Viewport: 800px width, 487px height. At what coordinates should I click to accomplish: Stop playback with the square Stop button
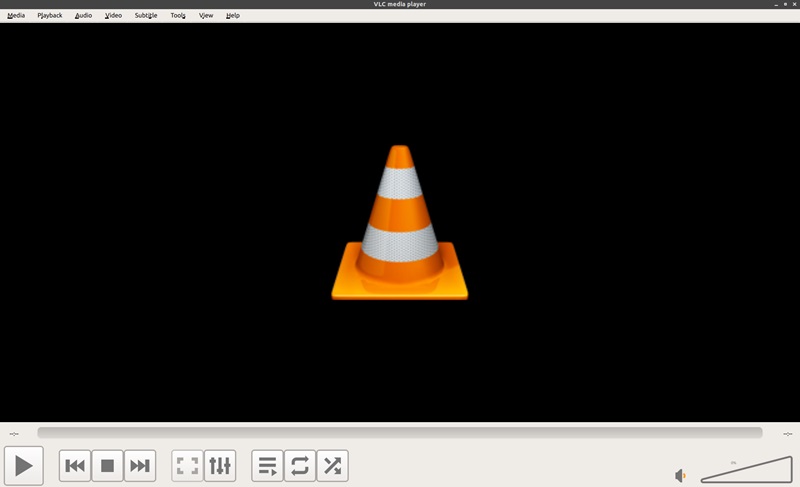click(x=107, y=466)
